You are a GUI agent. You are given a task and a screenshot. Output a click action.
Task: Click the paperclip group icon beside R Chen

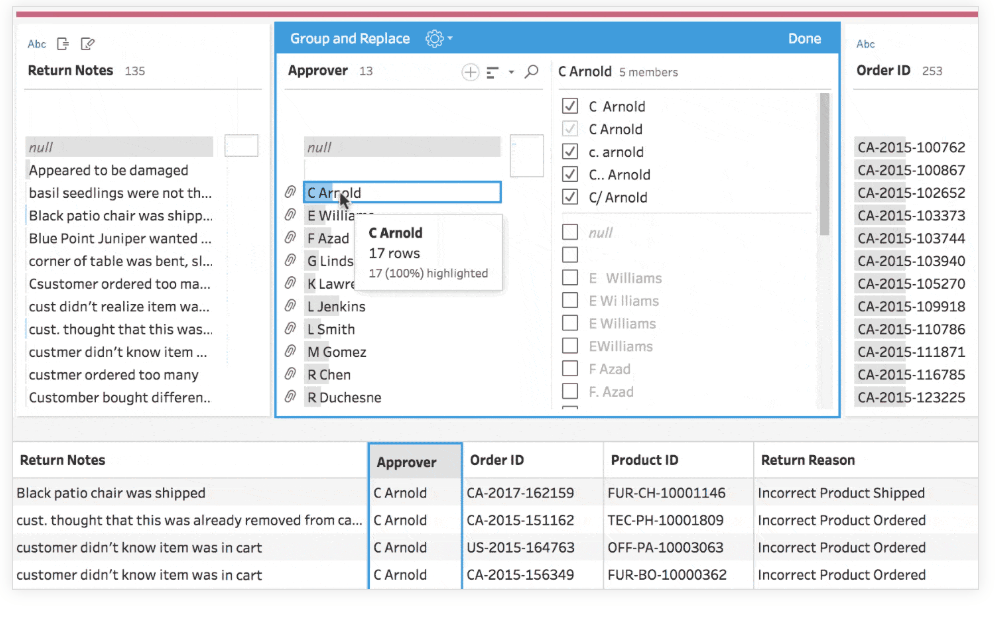(x=291, y=375)
